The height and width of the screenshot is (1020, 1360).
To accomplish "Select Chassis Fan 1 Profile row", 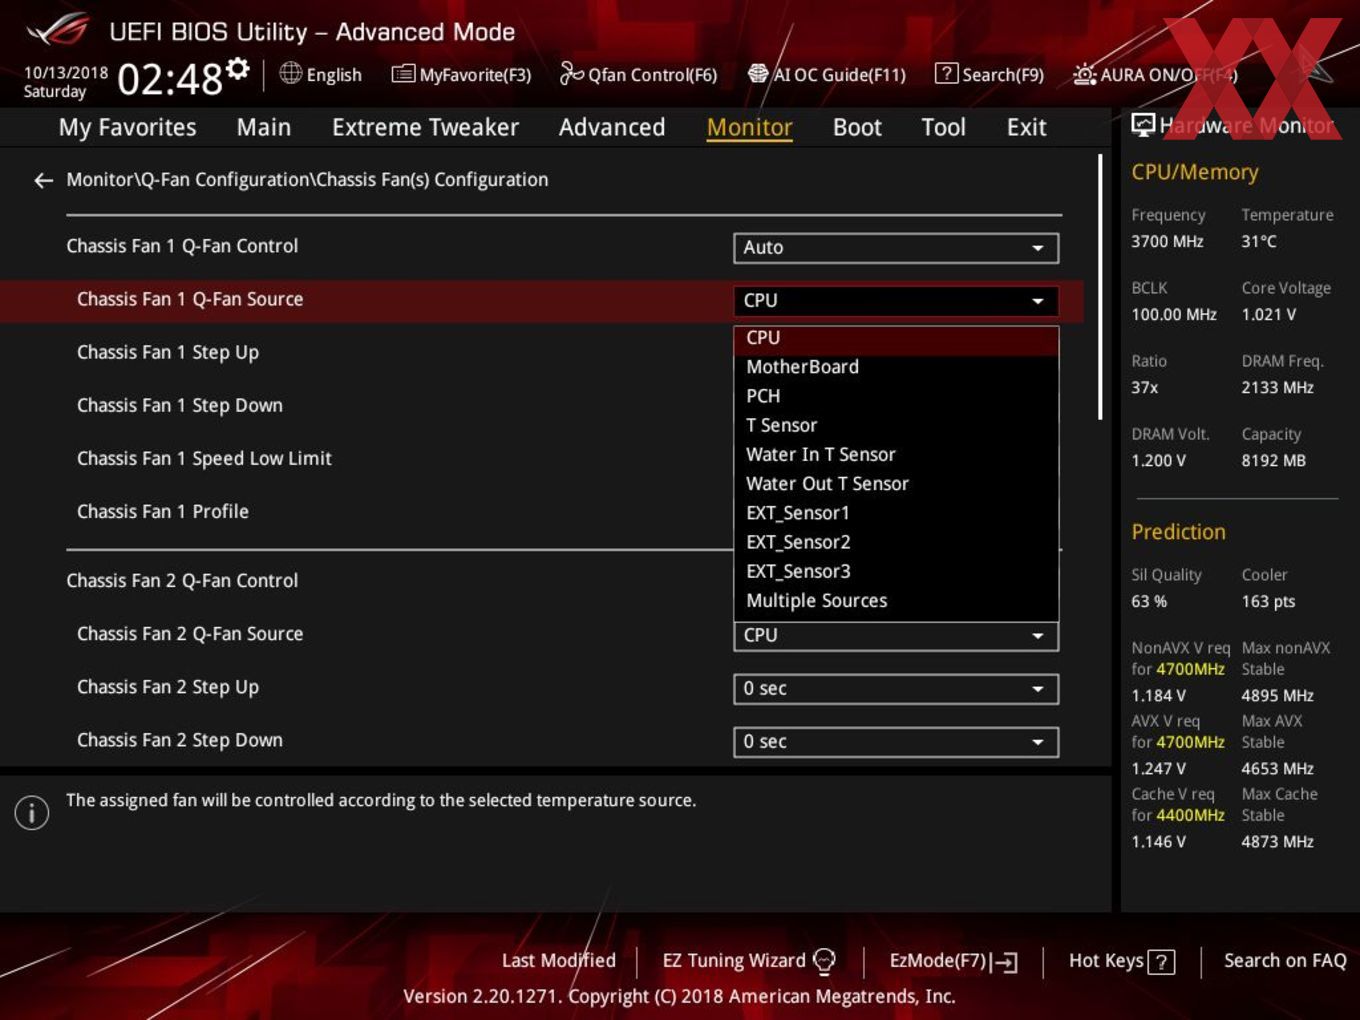I will point(540,512).
